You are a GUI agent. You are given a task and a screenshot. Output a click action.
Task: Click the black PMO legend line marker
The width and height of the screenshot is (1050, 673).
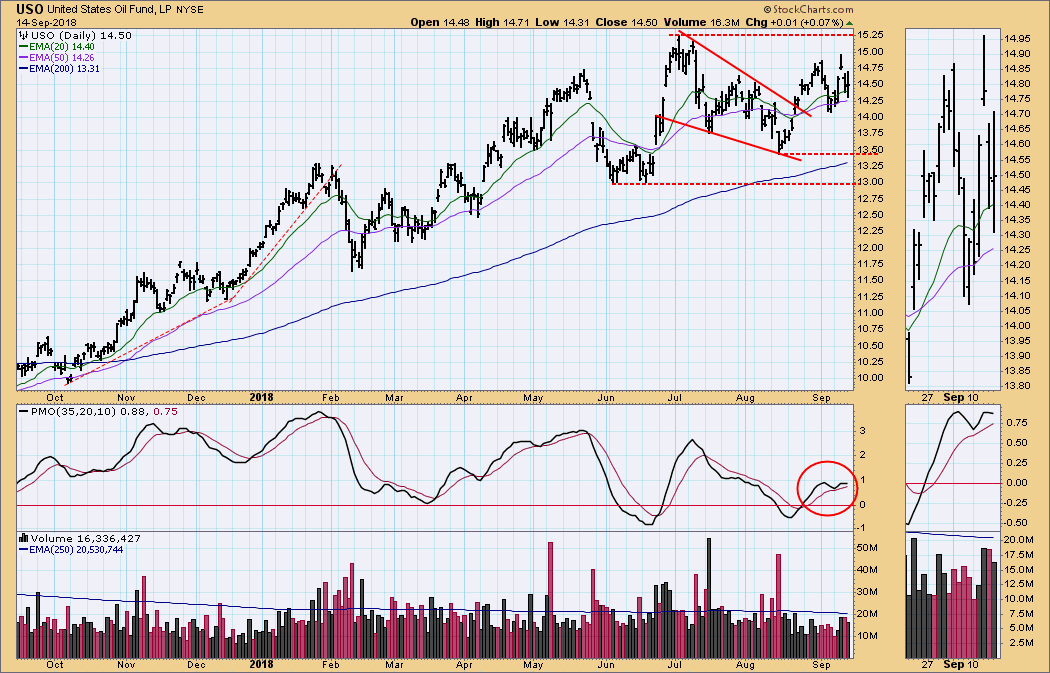click(x=24, y=410)
